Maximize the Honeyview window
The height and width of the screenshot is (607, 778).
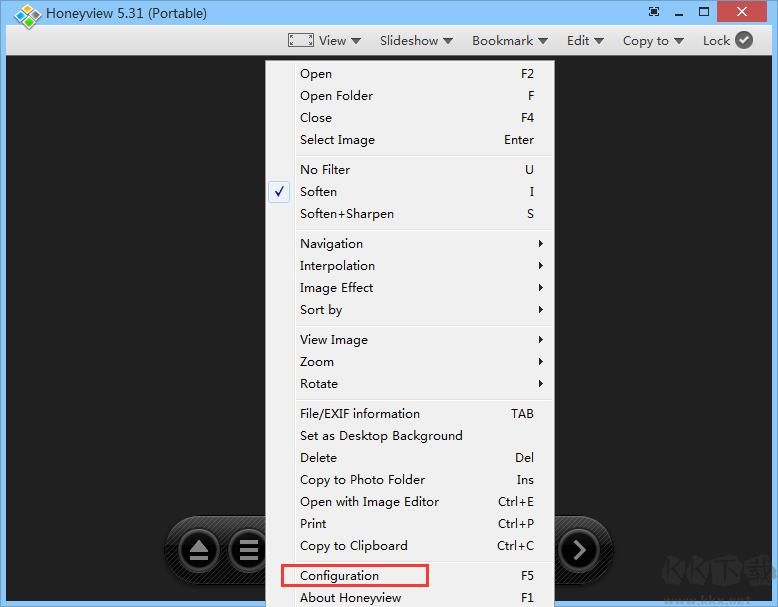coord(704,12)
